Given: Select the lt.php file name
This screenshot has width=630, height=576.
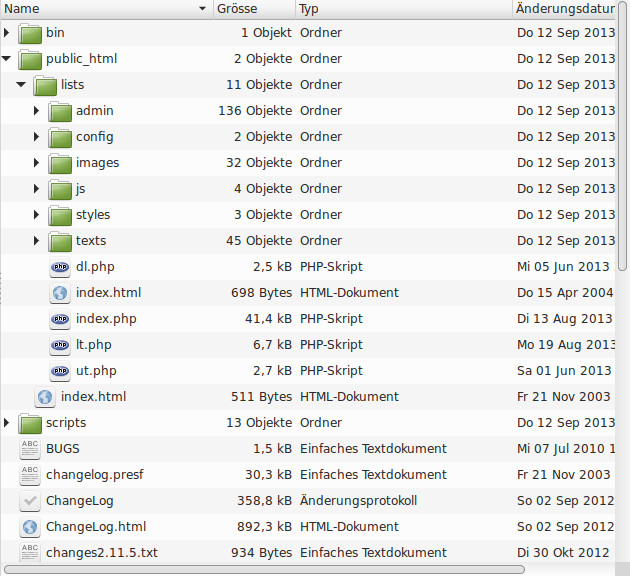Looking at the screenshot, I should tap(94, 345).
